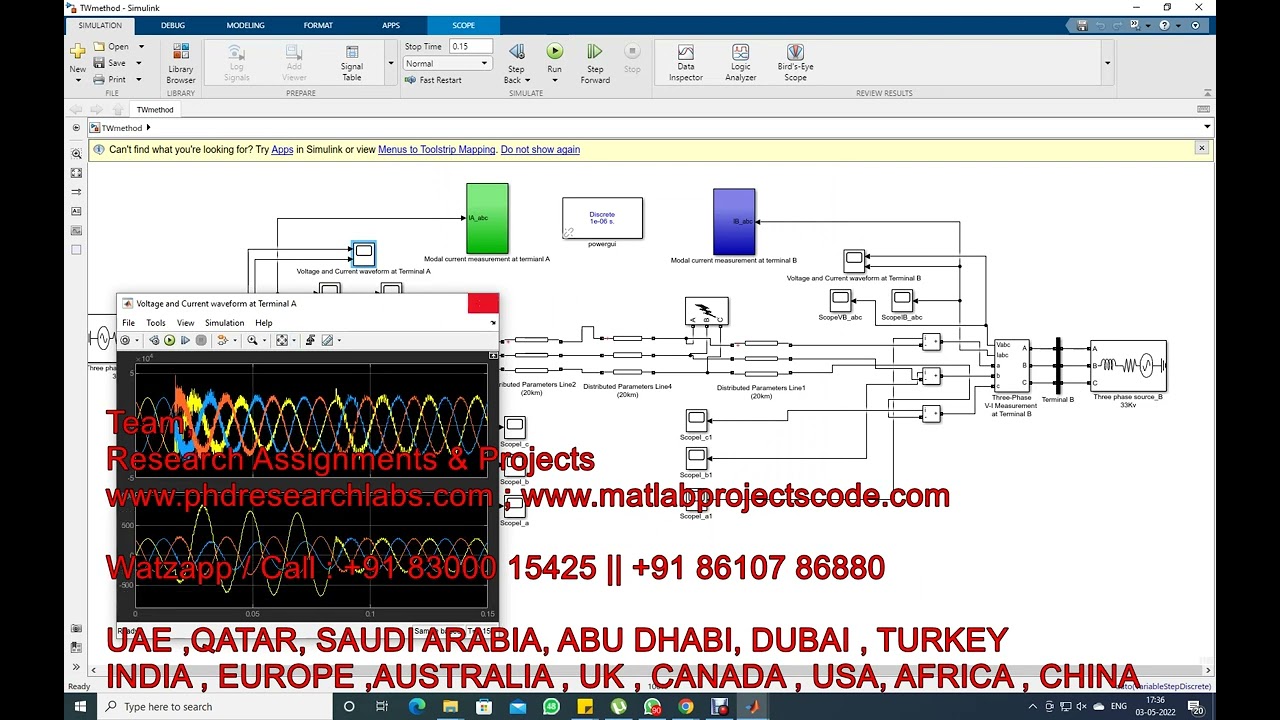The width and height of the screenshot is (1280, 720).
Task: Click the powergui Discrete block
Action: click(602, 218)
